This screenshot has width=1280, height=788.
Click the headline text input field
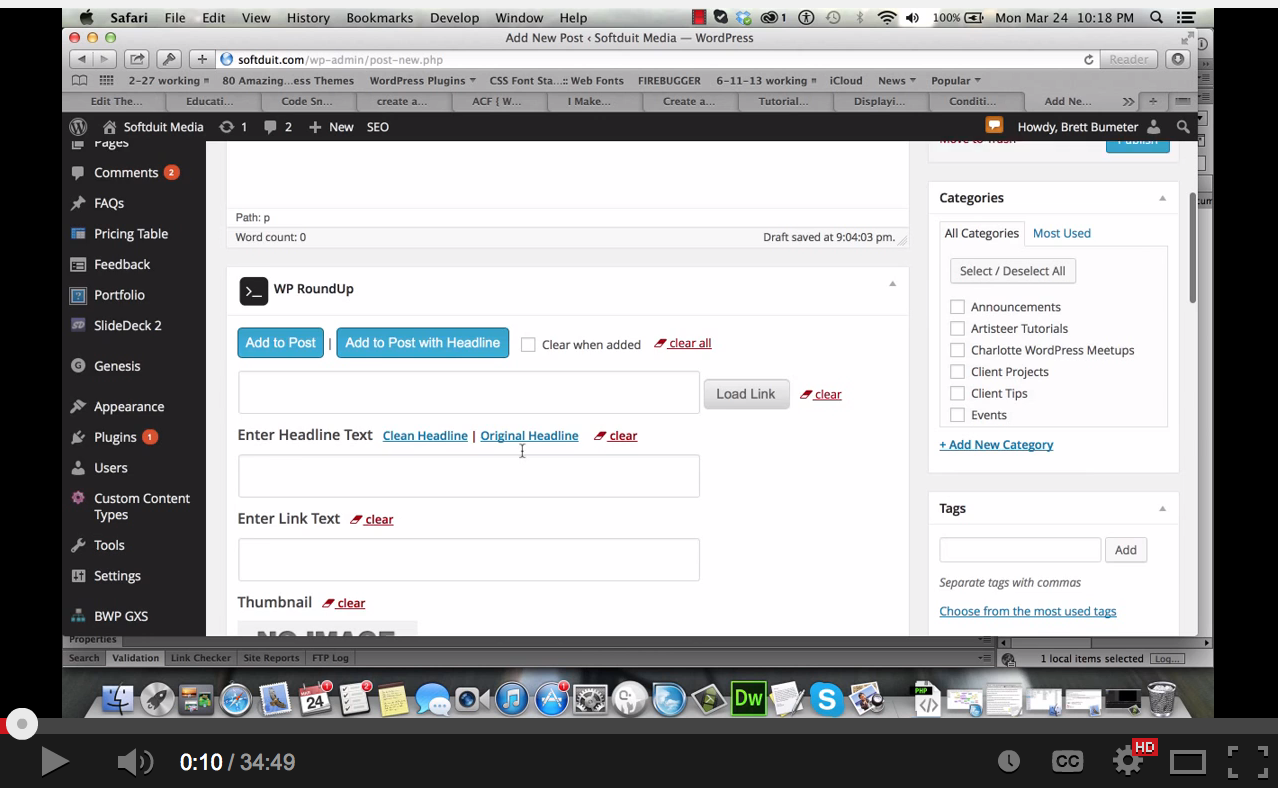point(469,476)
